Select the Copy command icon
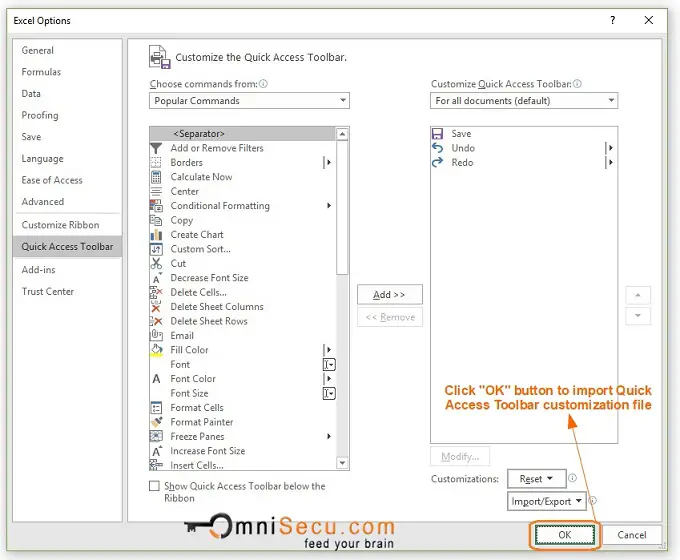The width and height of the screenshot is (680, 560). click(156, 220)
